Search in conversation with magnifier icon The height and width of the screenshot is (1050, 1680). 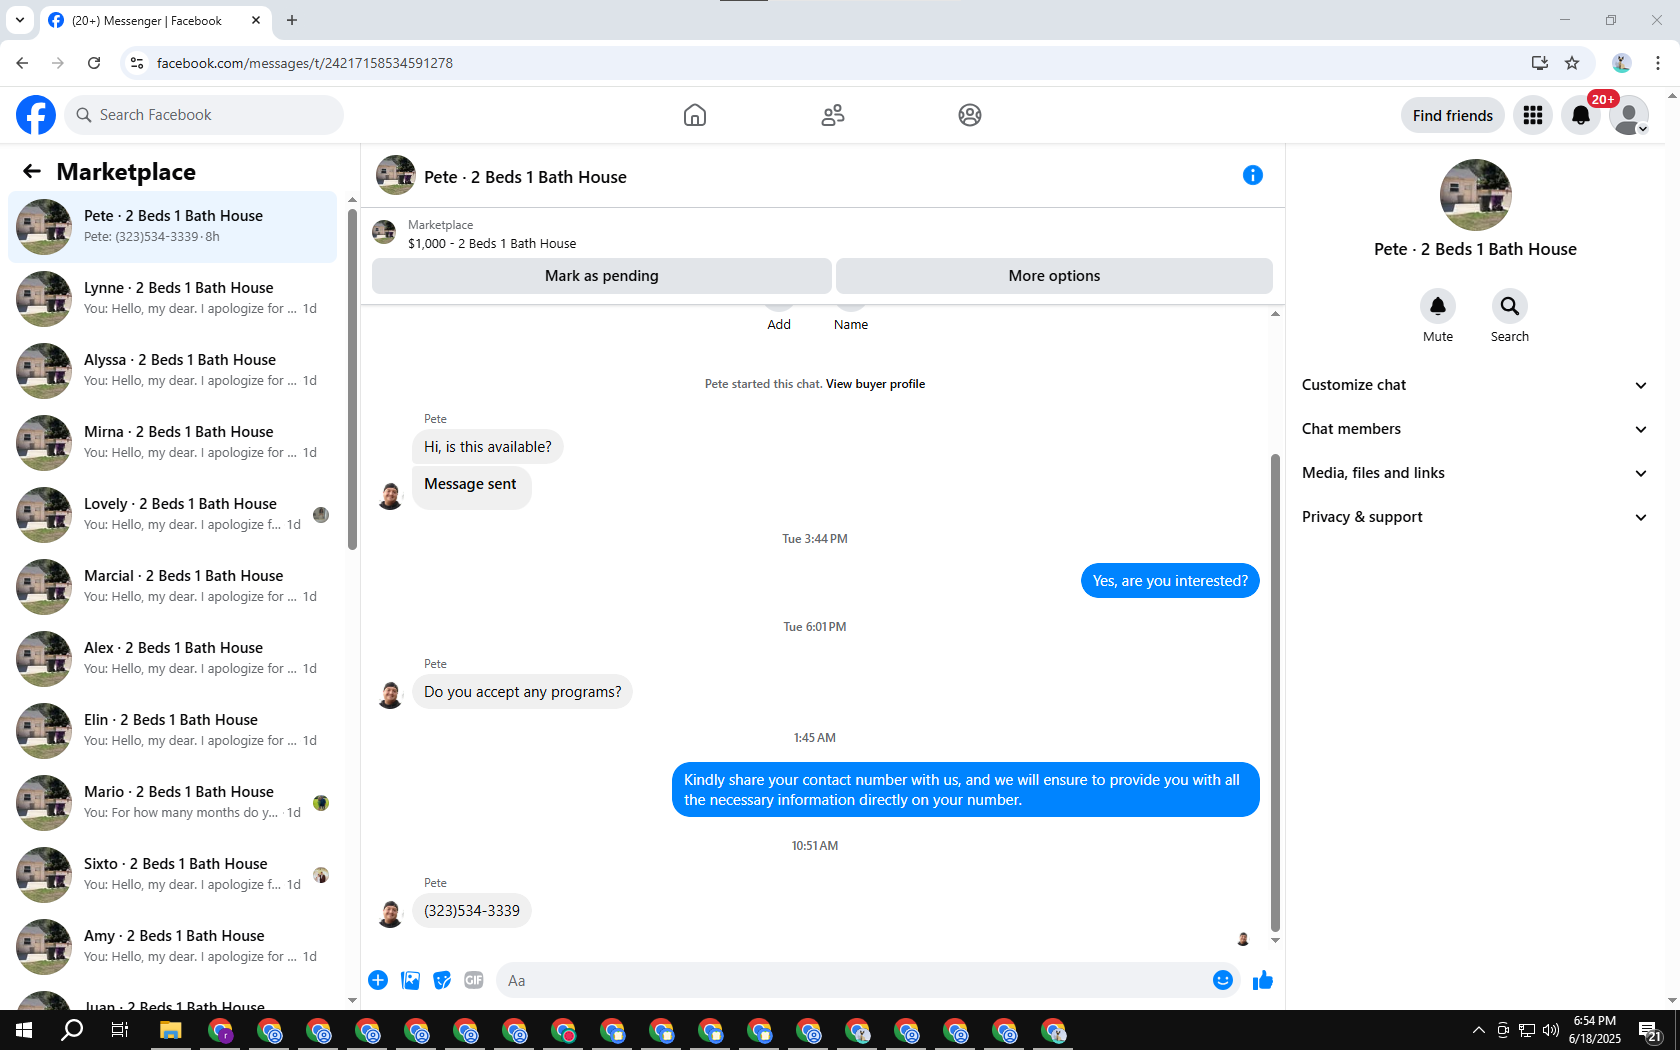1510,306
